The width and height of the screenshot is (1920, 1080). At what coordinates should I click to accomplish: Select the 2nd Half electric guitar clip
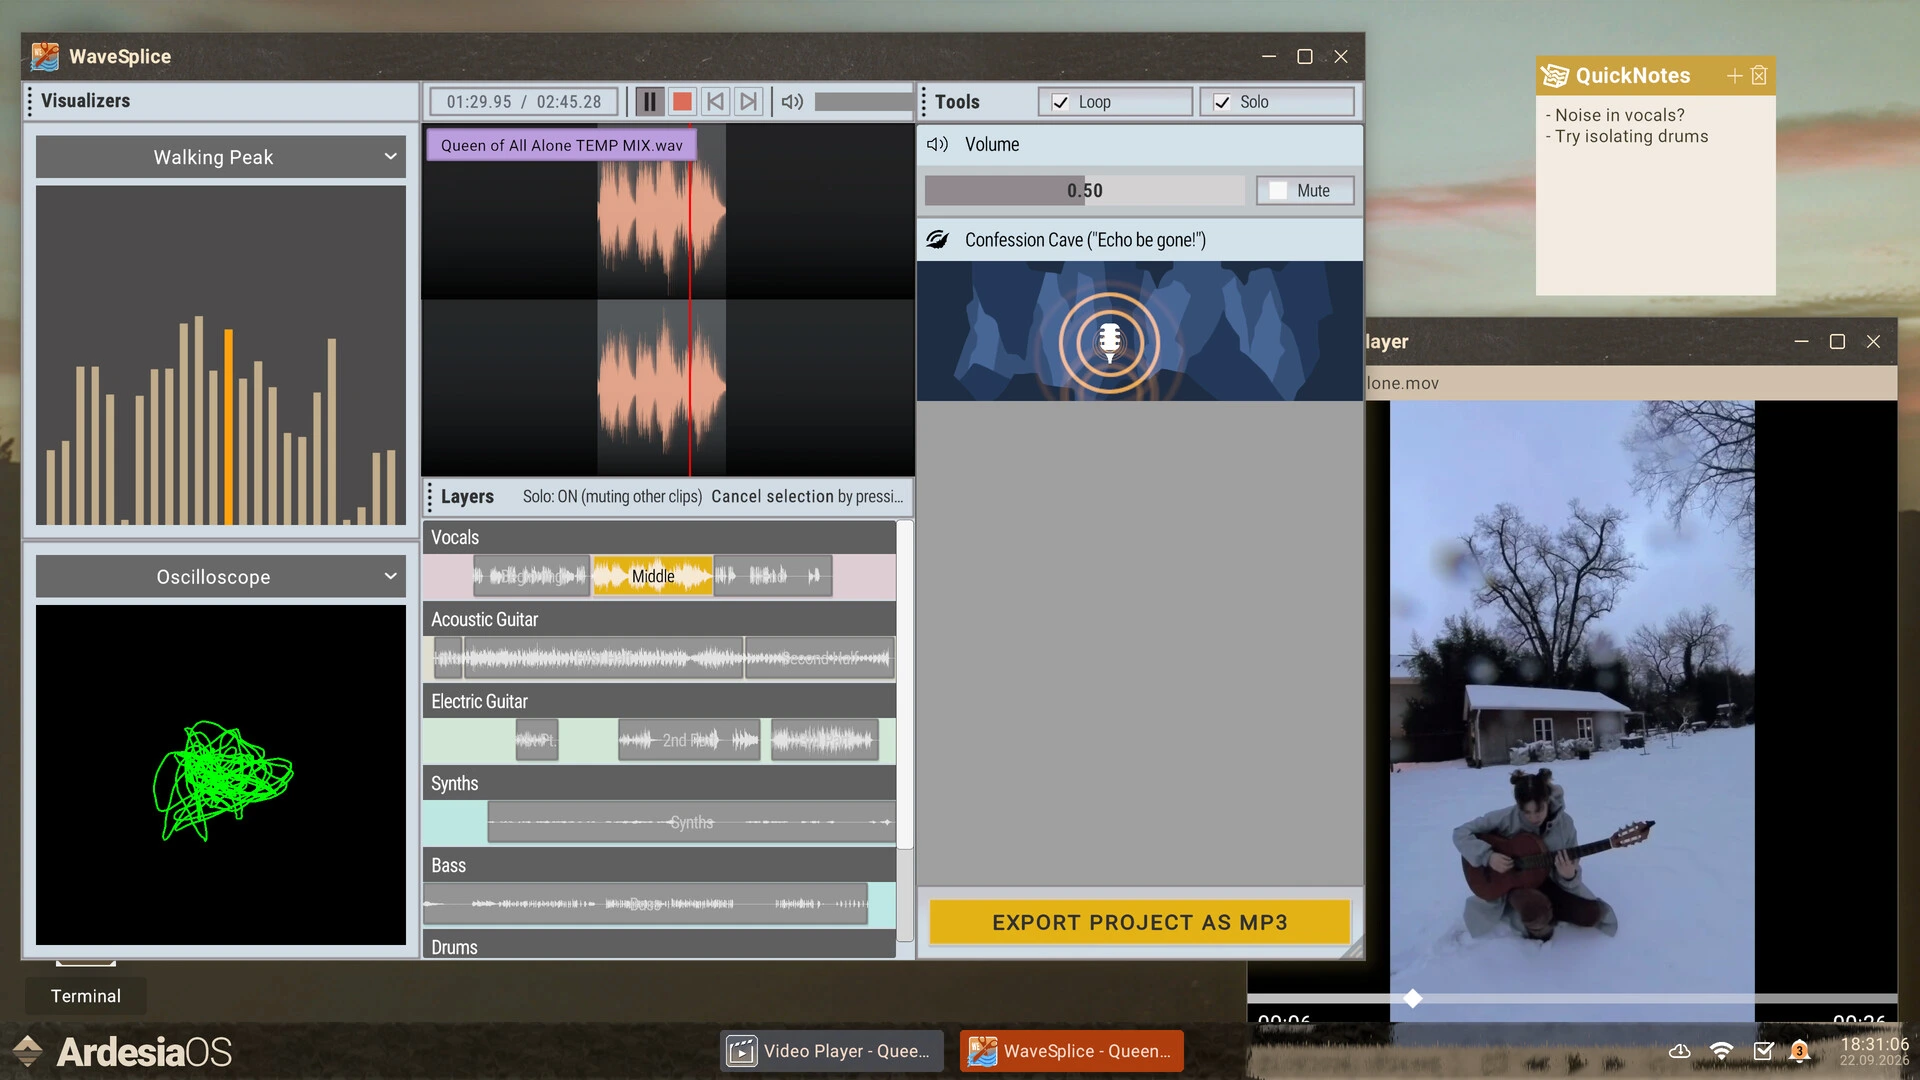click(x=689, y=740)
